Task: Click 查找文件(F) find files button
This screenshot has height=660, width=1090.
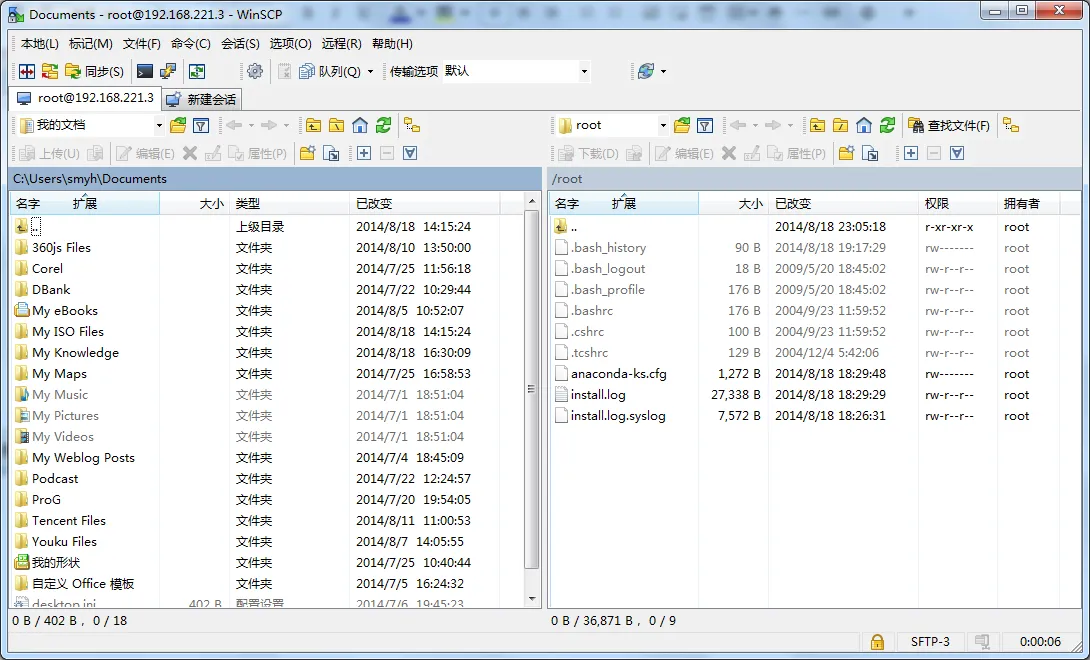Action: pos(950,125)
